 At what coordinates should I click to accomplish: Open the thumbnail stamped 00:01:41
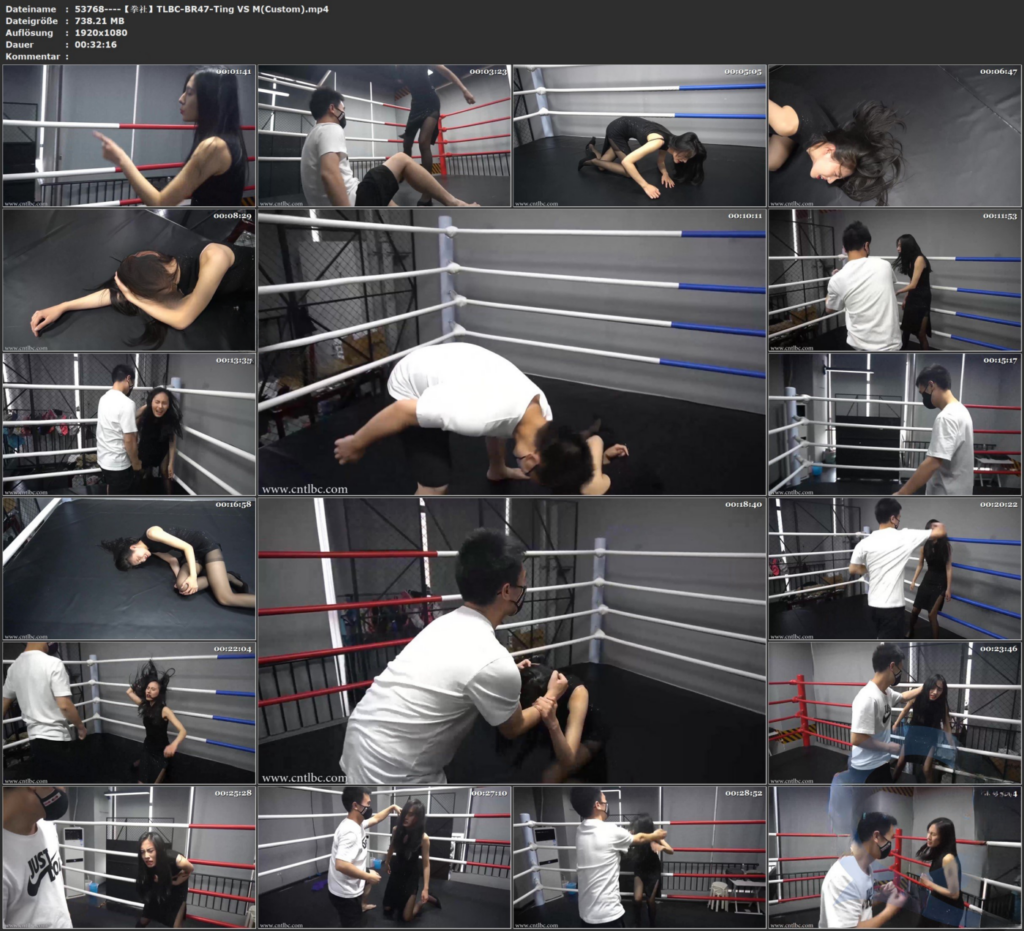129,135
